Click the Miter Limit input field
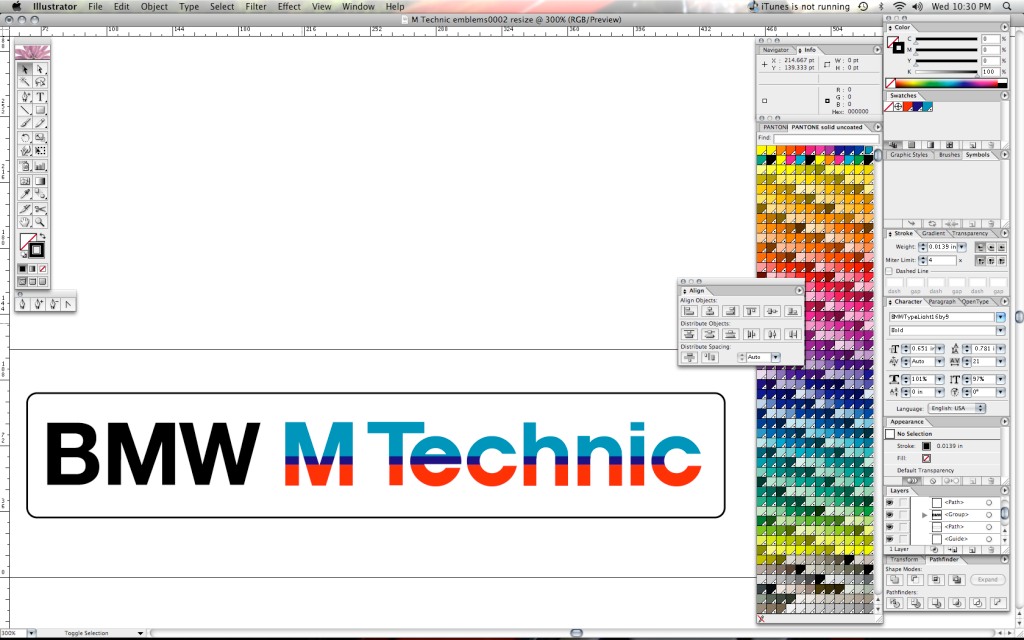This screenshot has height=640, width=1024. point(942,260)
